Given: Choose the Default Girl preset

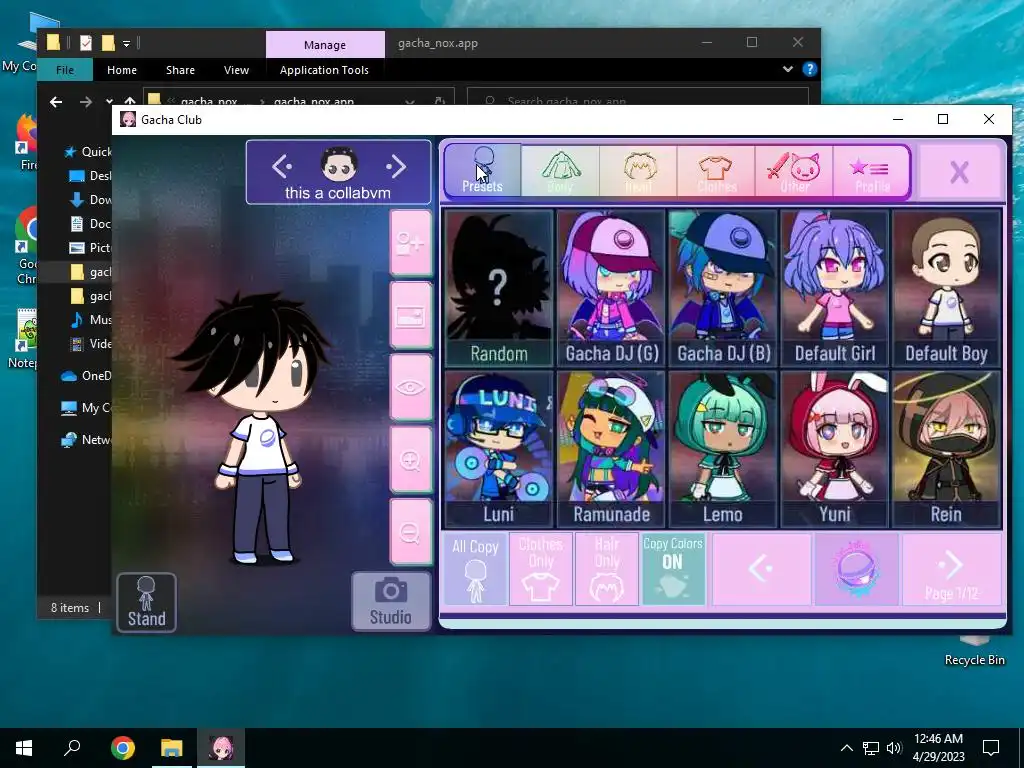Looking at the screenshot, I should [835, 288].
